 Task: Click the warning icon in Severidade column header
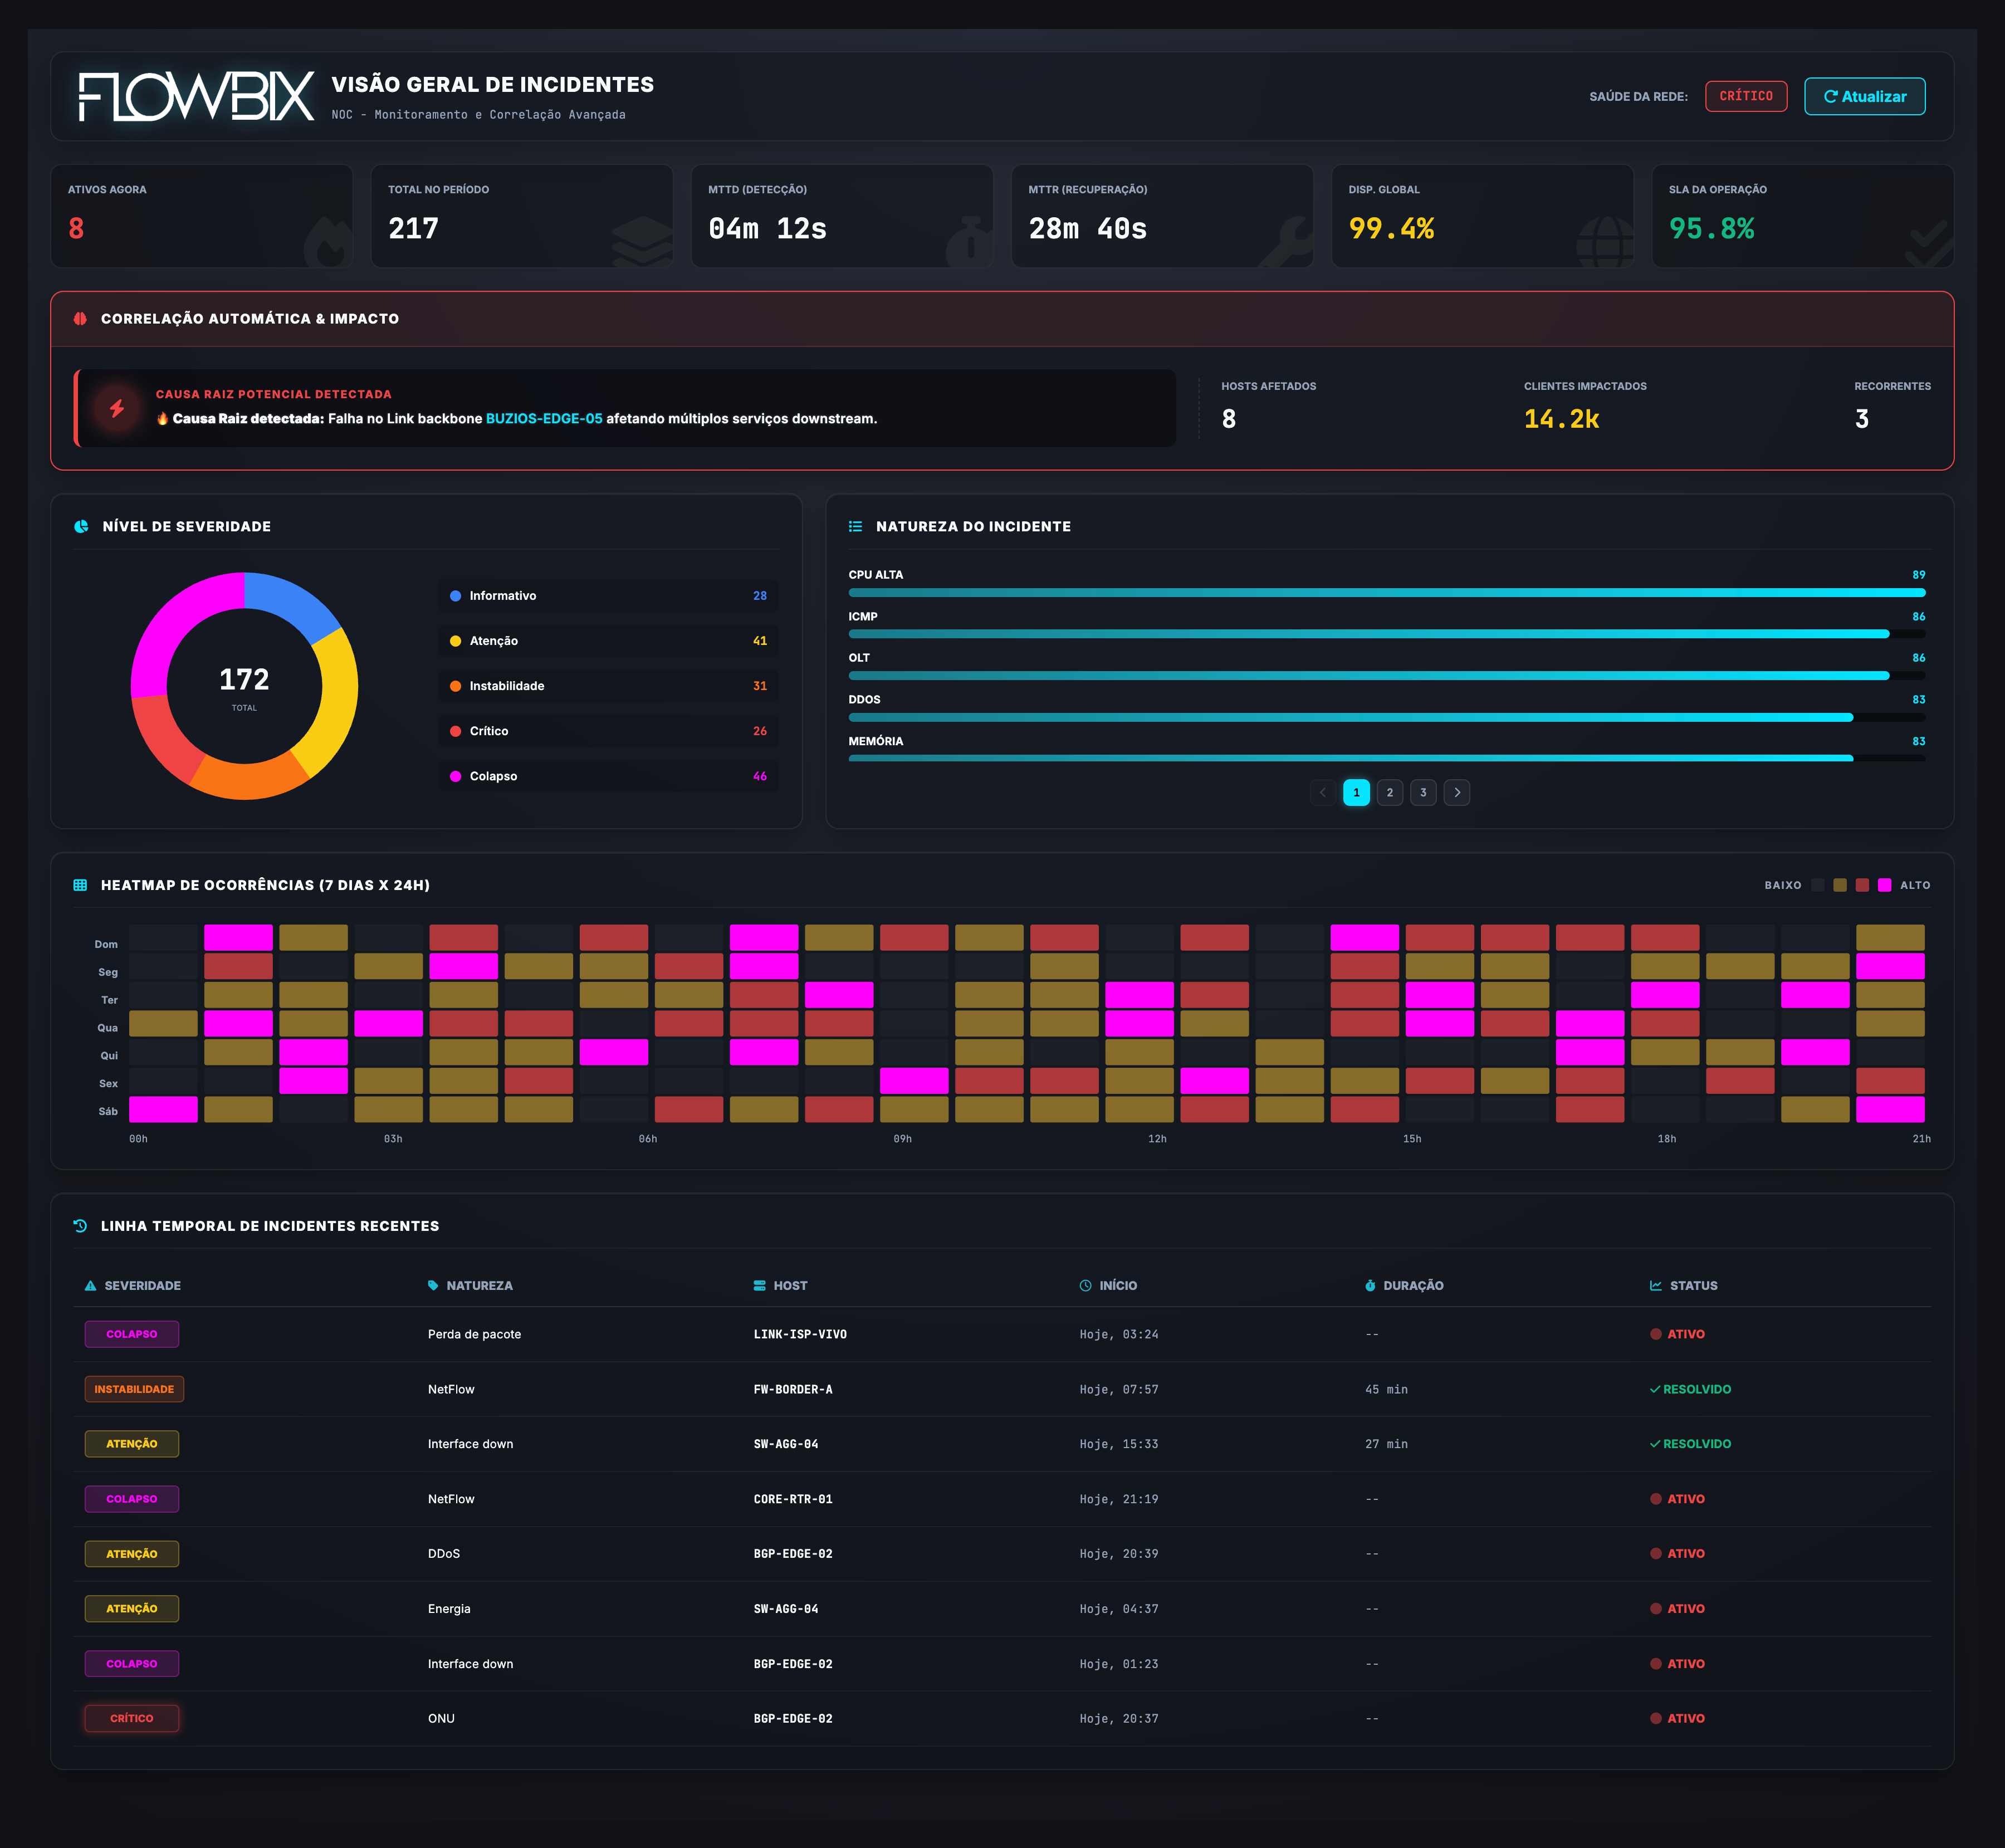point(91,1286)
